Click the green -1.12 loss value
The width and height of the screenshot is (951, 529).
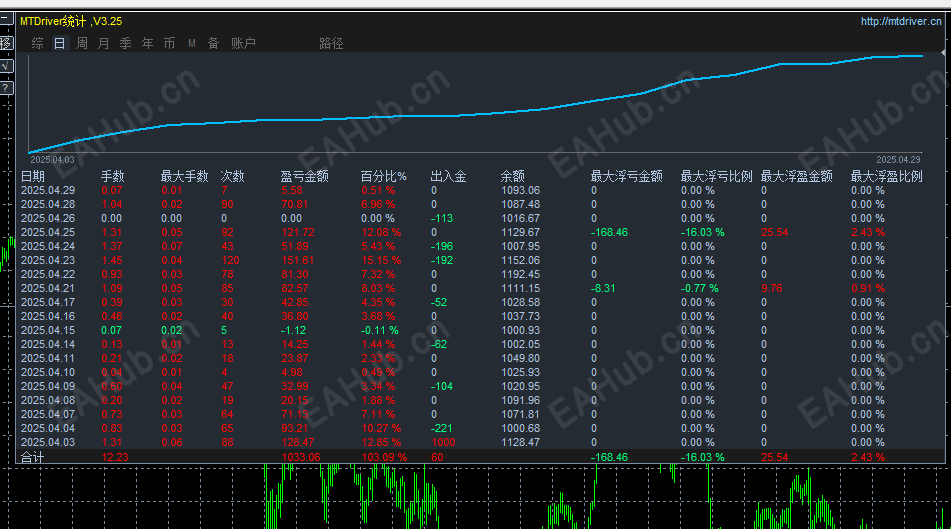point(293,330)
